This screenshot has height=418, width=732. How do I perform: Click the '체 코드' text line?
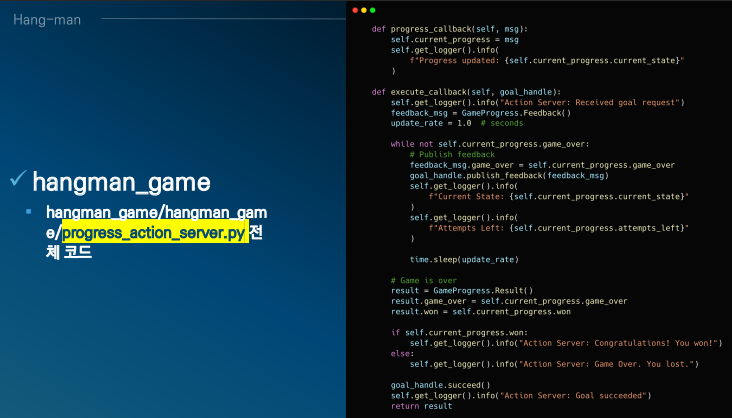click(x=69, y=253)
